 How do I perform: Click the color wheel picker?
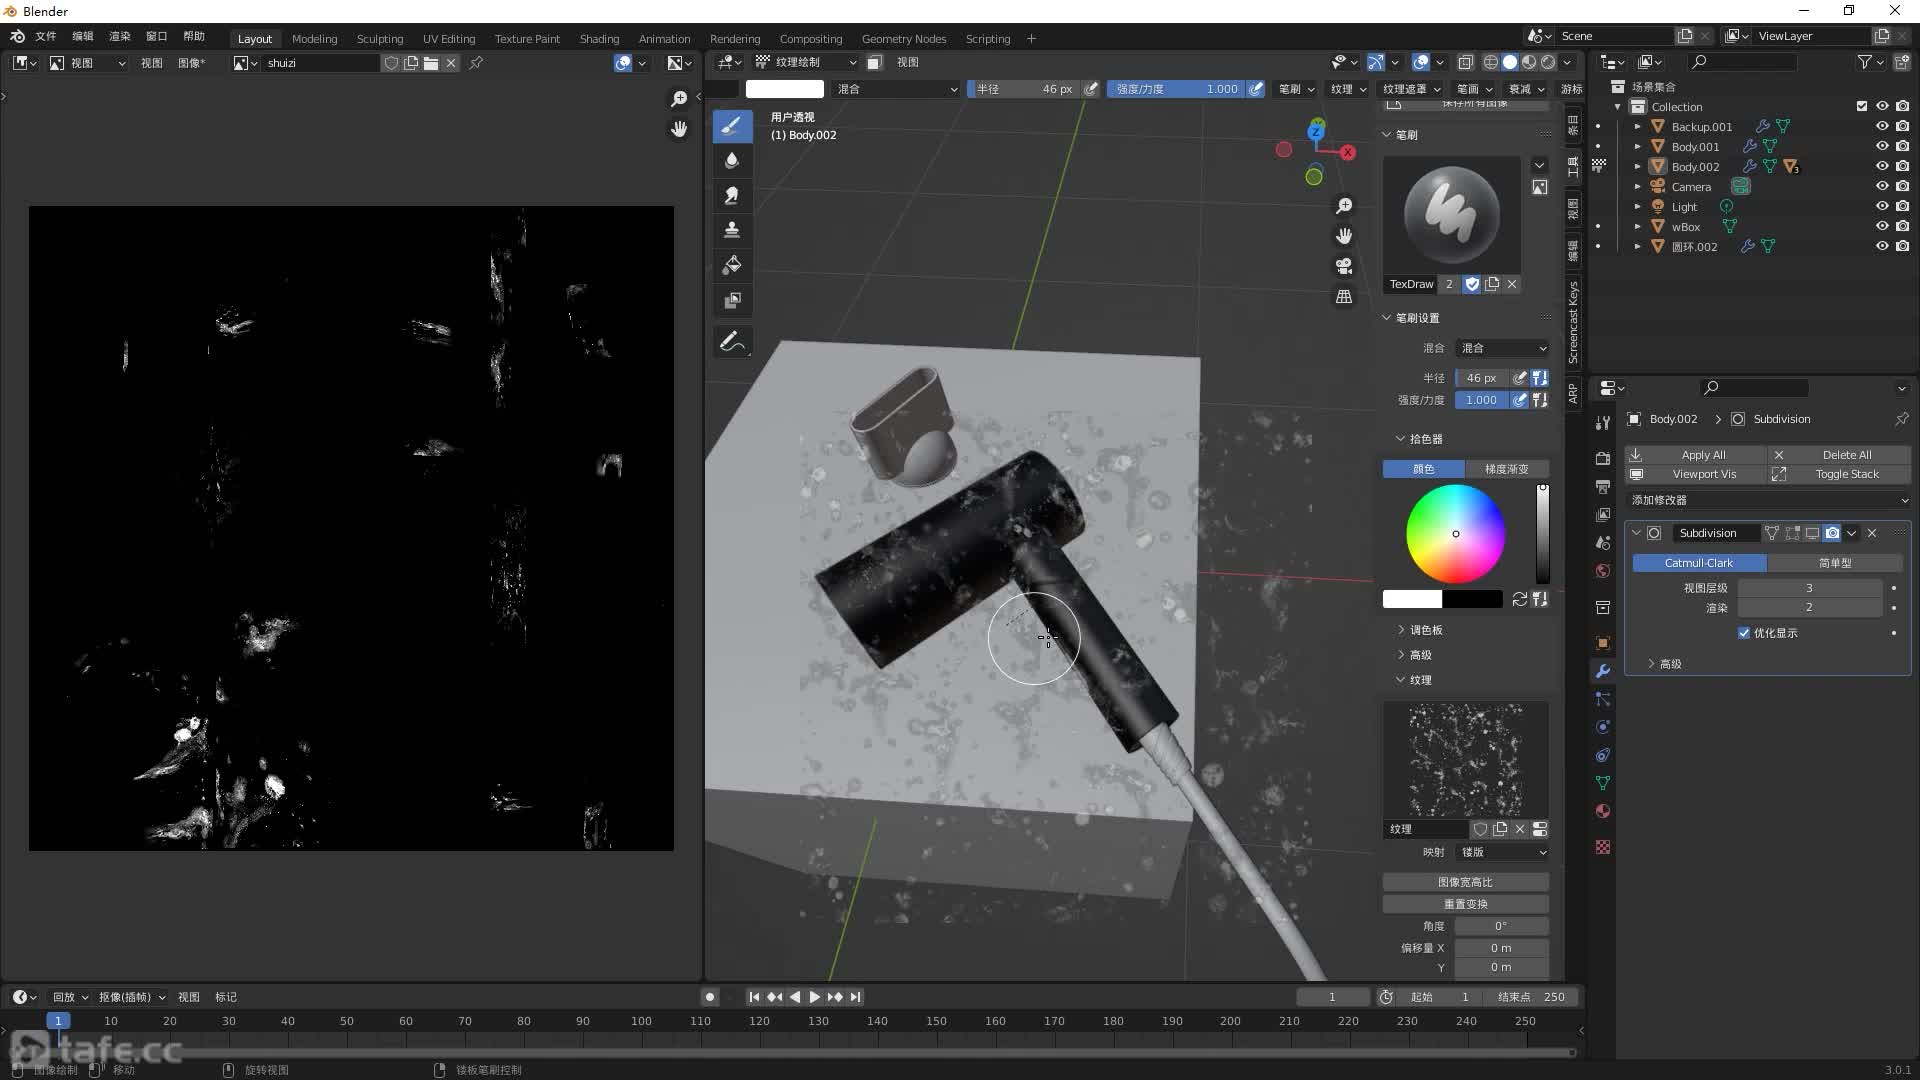pos(1455,534)
